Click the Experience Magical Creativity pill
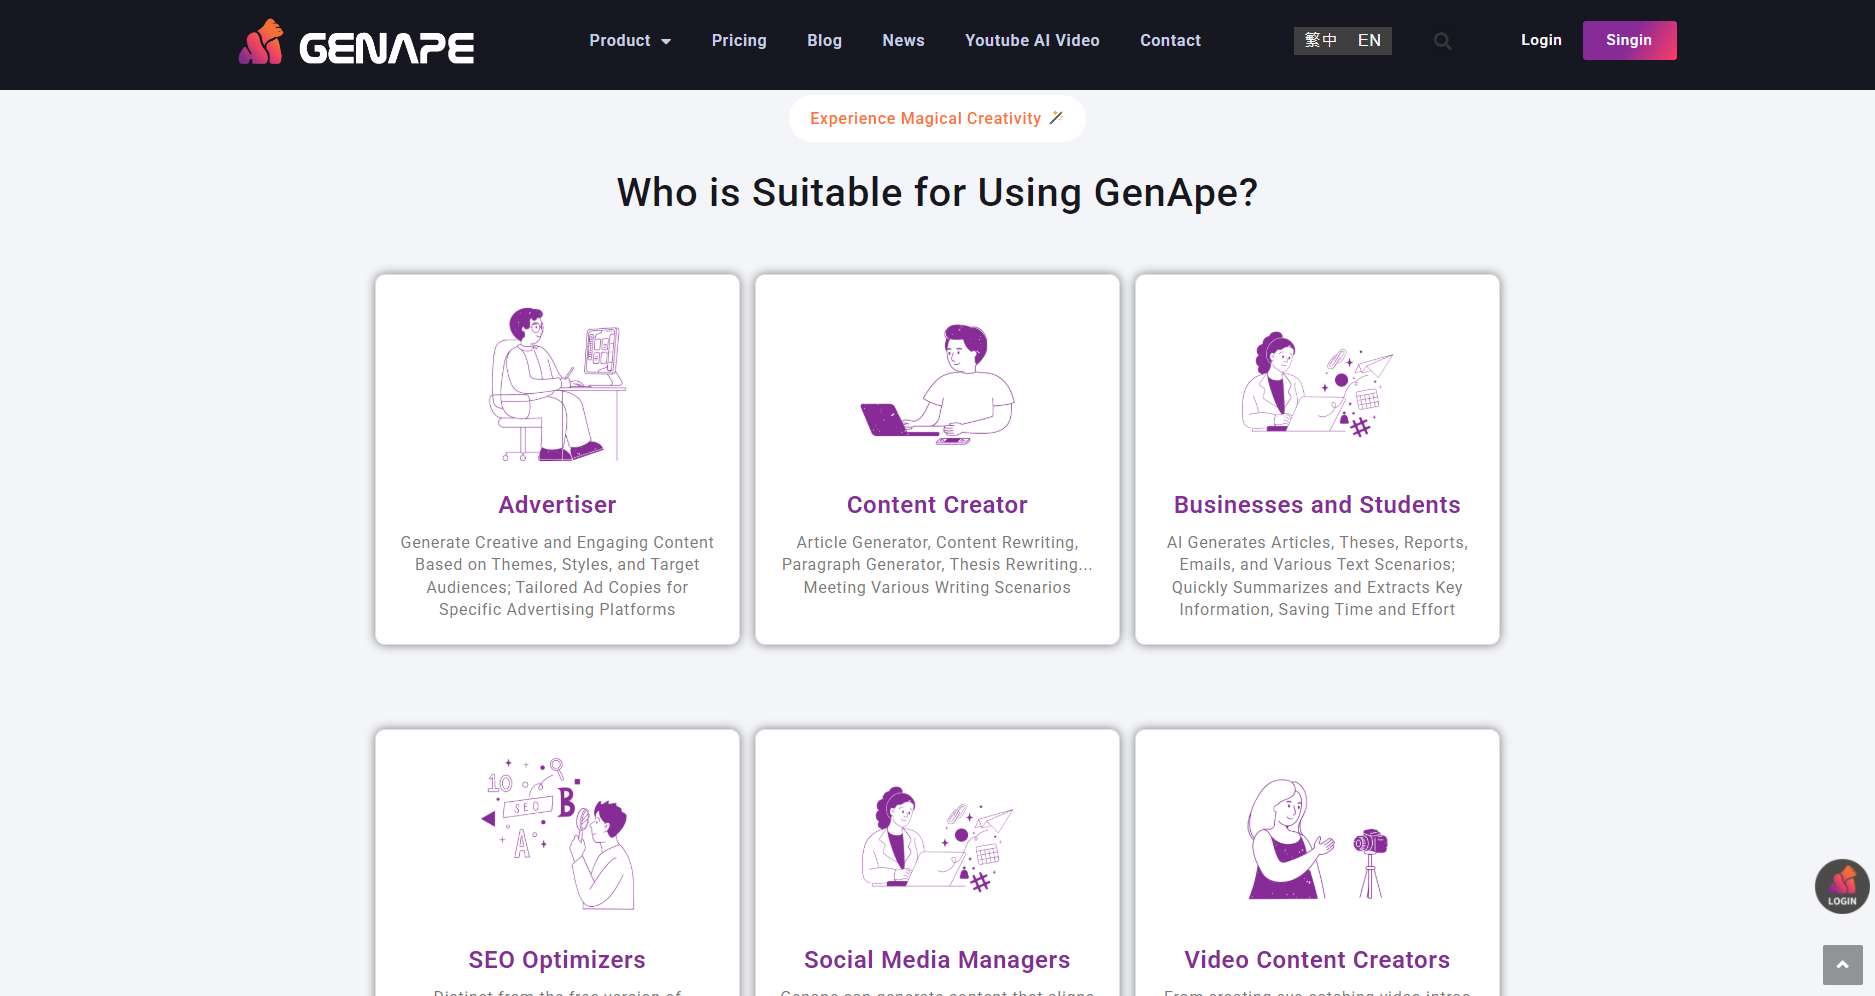 pyautogui.click(x=937, y=119)
